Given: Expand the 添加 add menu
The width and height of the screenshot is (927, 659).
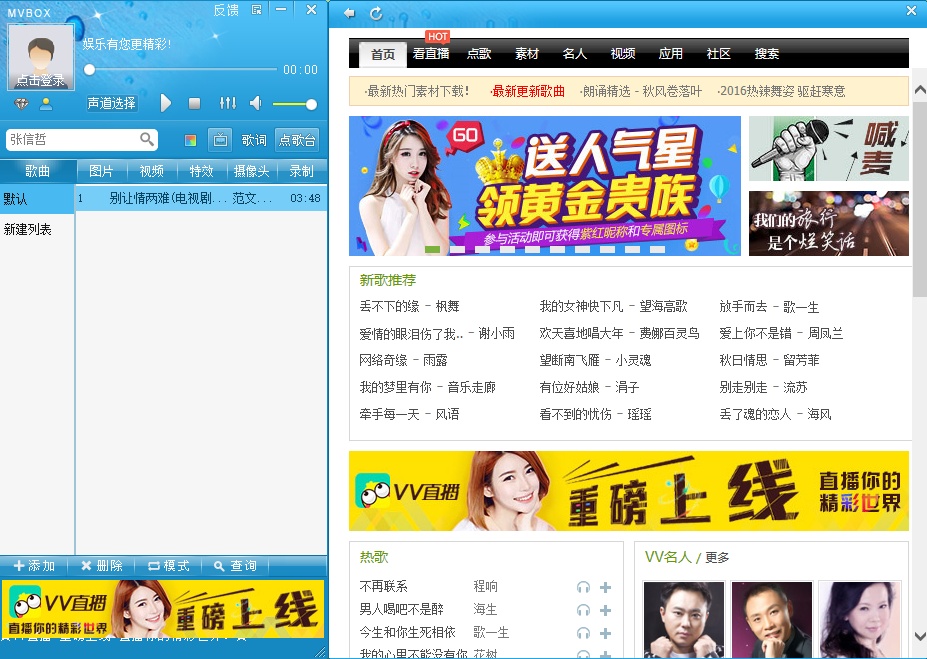Looking at the screenshot, I should 33,566.
